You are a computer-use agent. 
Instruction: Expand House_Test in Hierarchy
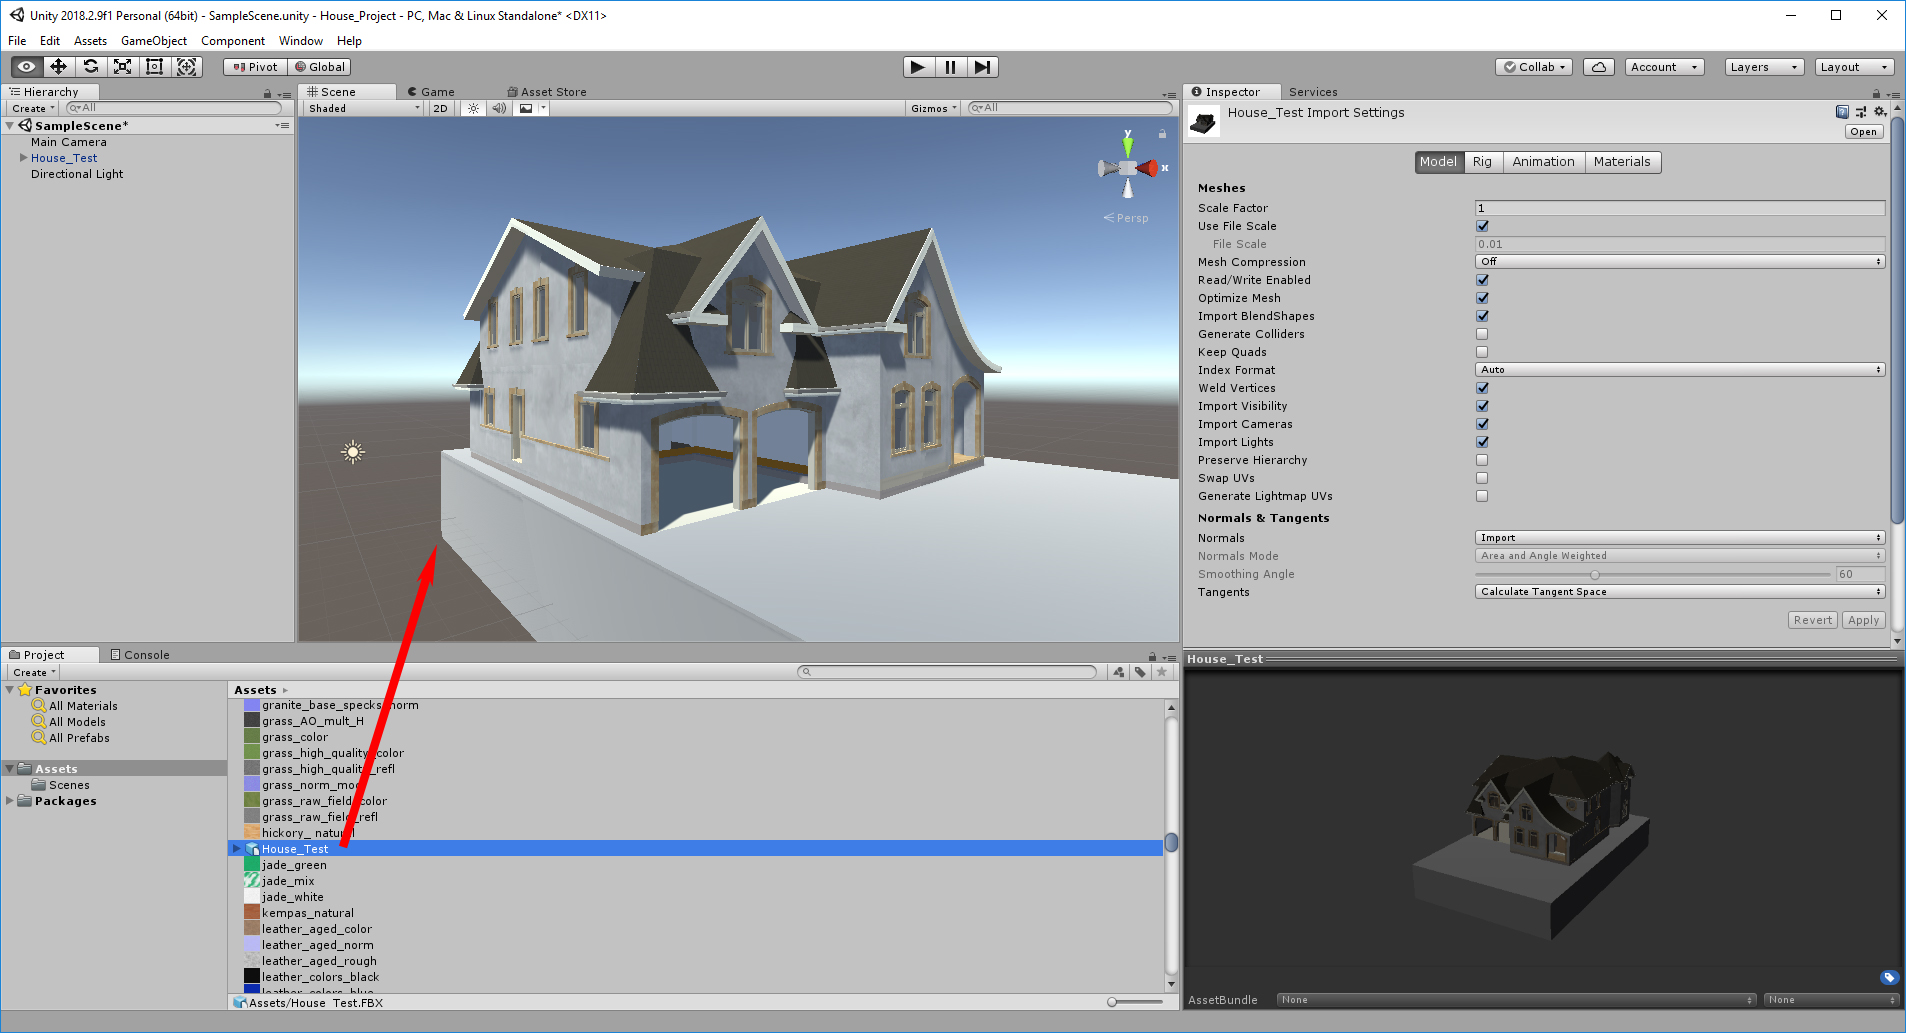point(24,158)
